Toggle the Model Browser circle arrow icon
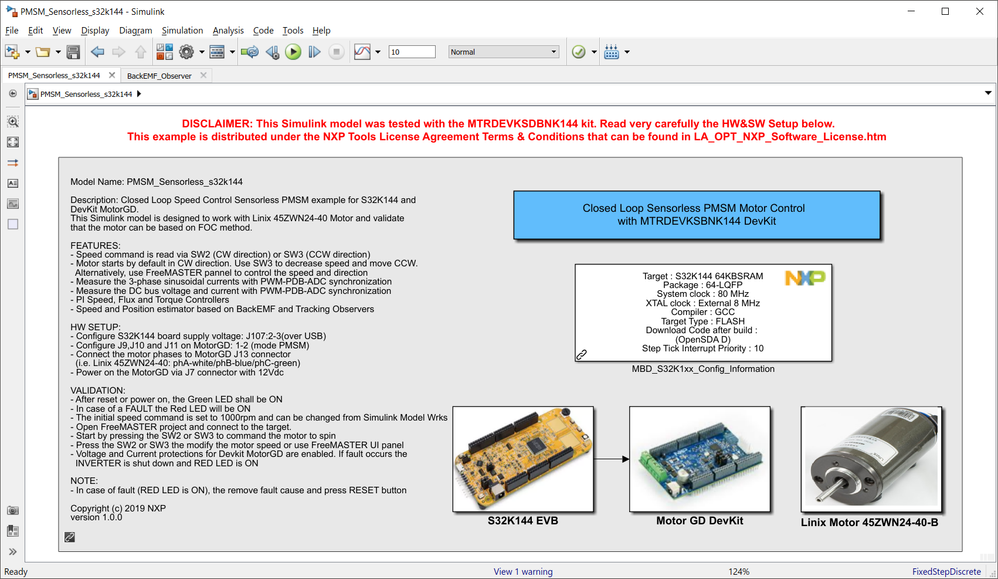This screenshot has height=579, width=998. click(x=13, y=94)
